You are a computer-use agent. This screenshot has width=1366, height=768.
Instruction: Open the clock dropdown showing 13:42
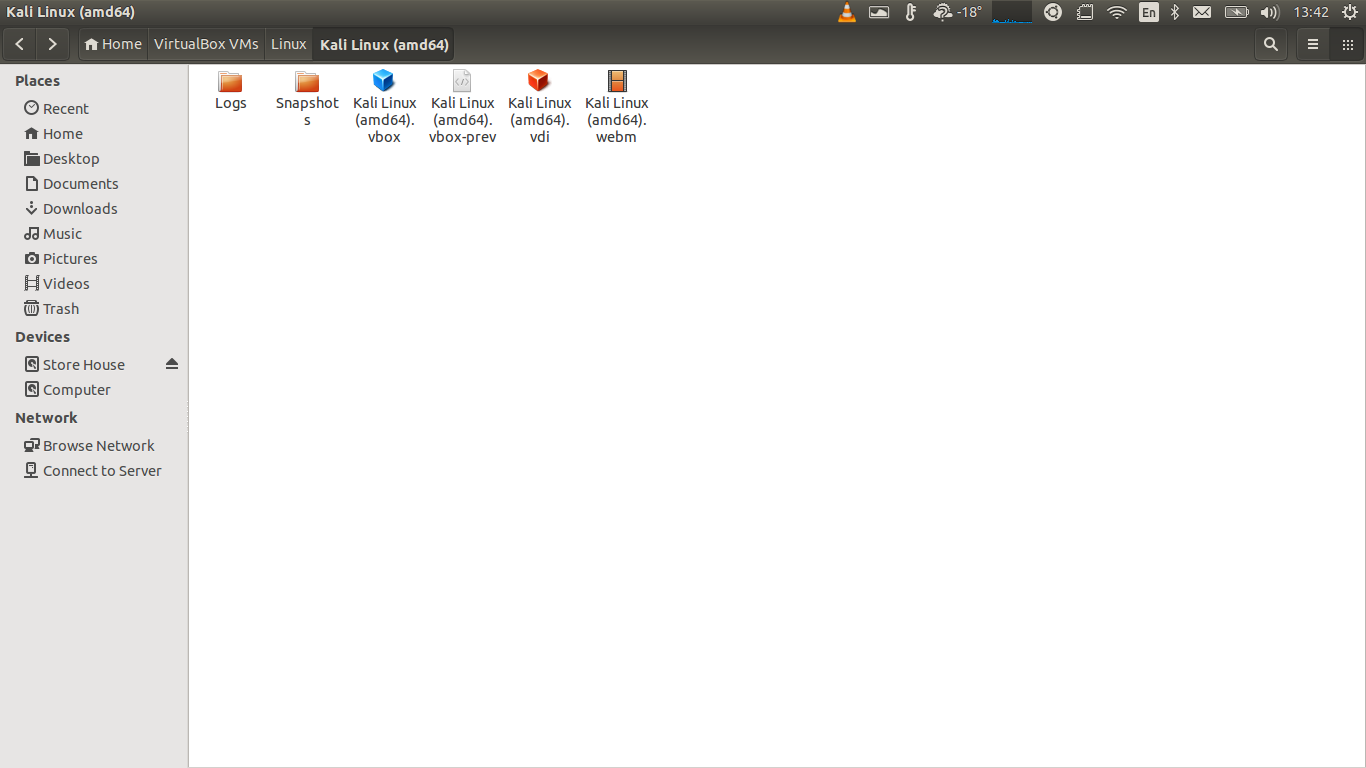point(1313,12)
